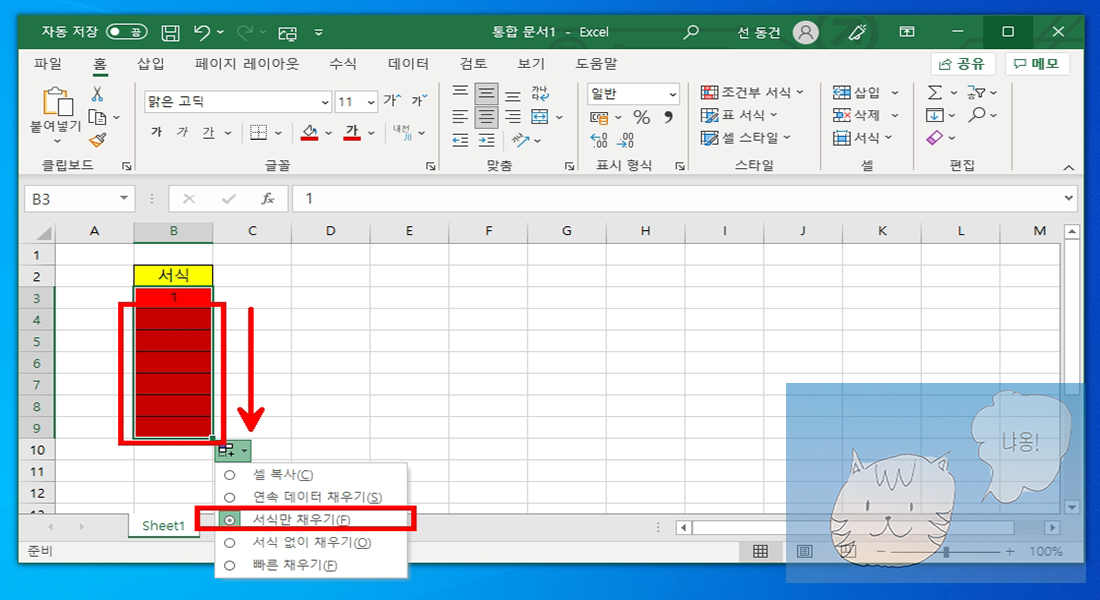Select the Format Painter brush

click(98, 140)
